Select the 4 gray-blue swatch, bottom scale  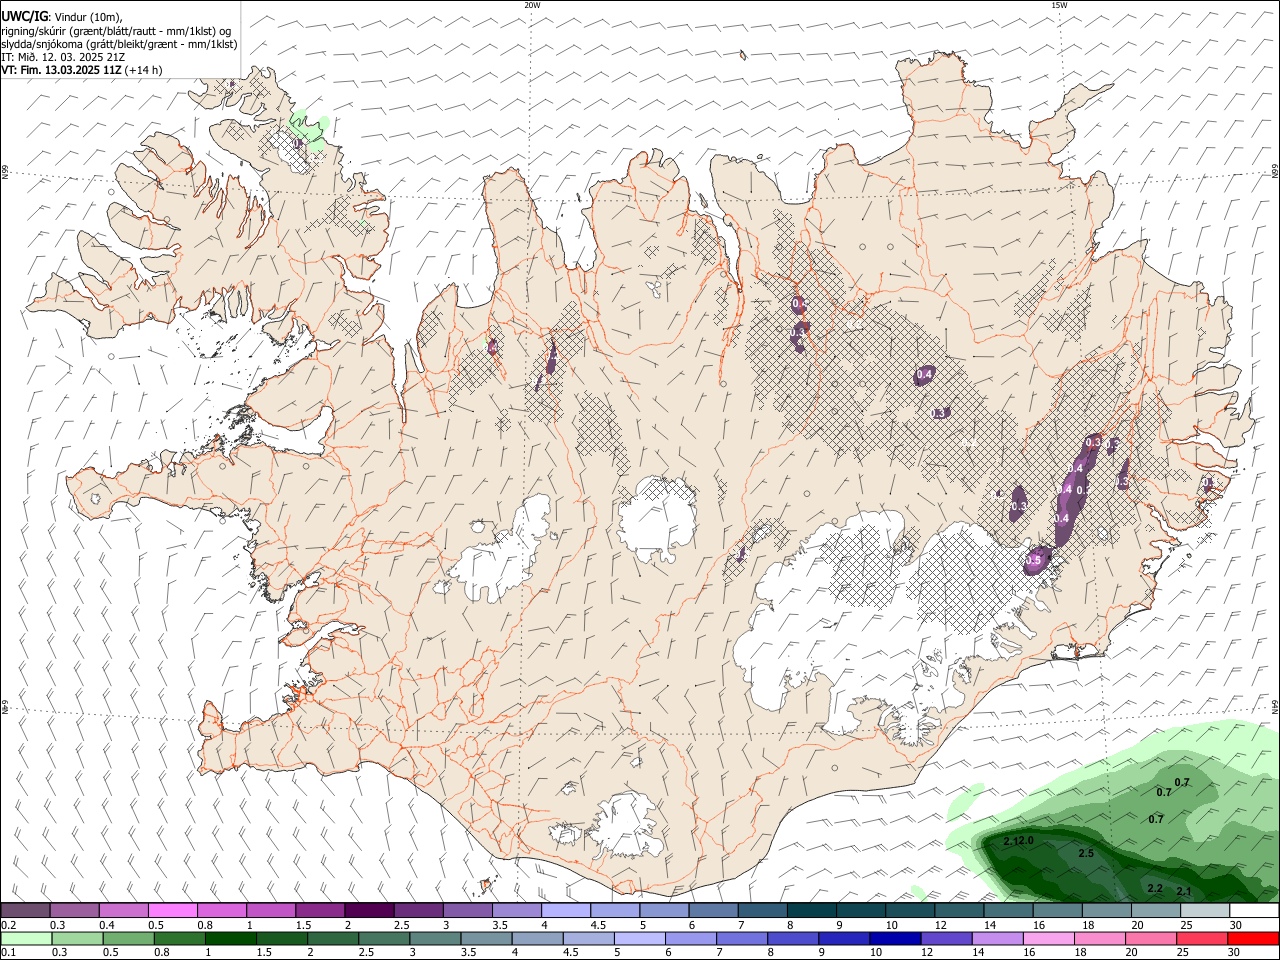click(537, 938)
